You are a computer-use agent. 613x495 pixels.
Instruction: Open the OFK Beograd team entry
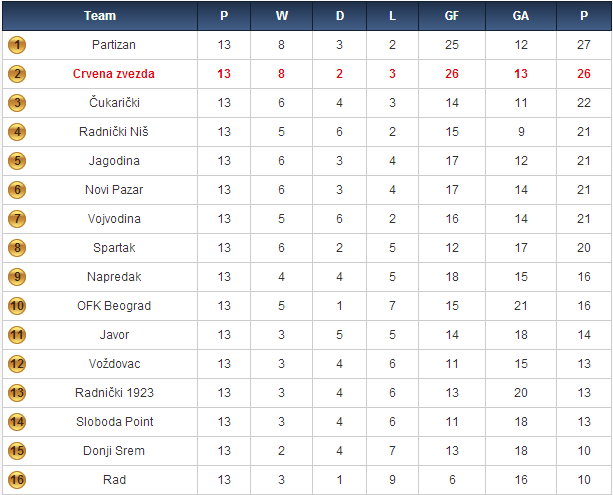tap(114, 306)
